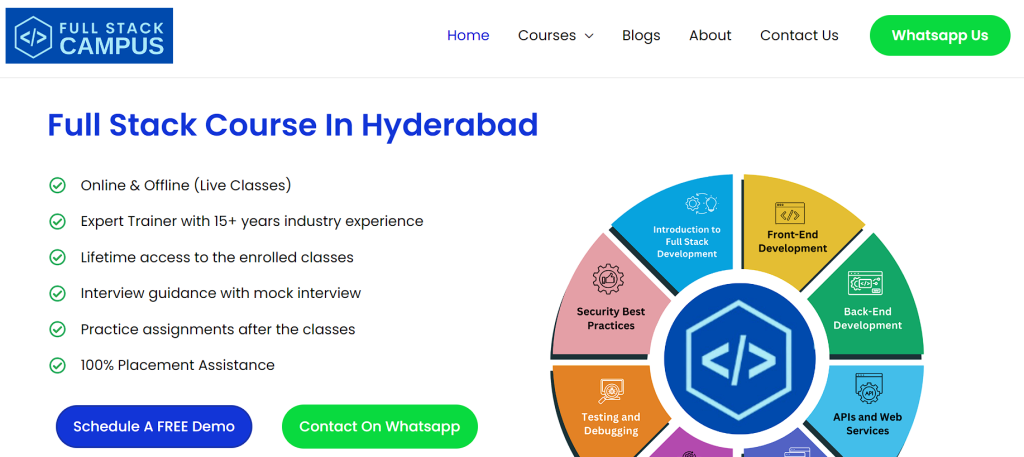Expand the Courses dropdown chevron
The height and width of the screenshot is (457, 1024).
[x=589, y=36]
